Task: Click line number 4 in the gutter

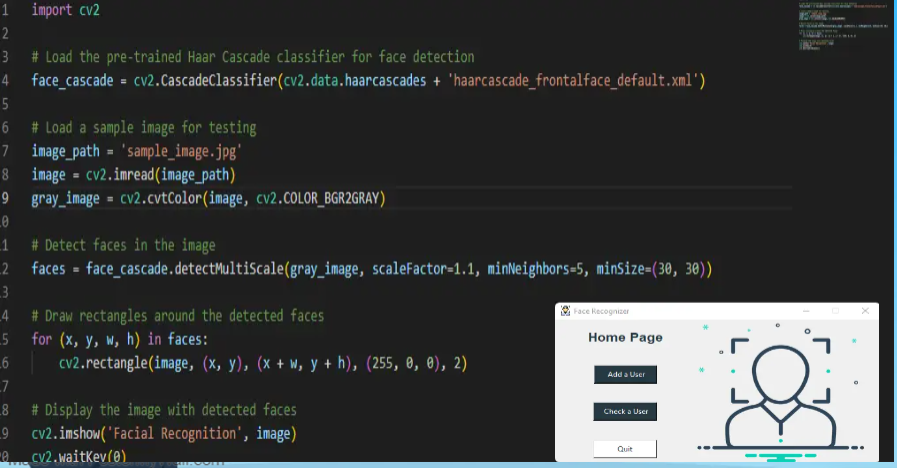Action: [x=5, y=81]
